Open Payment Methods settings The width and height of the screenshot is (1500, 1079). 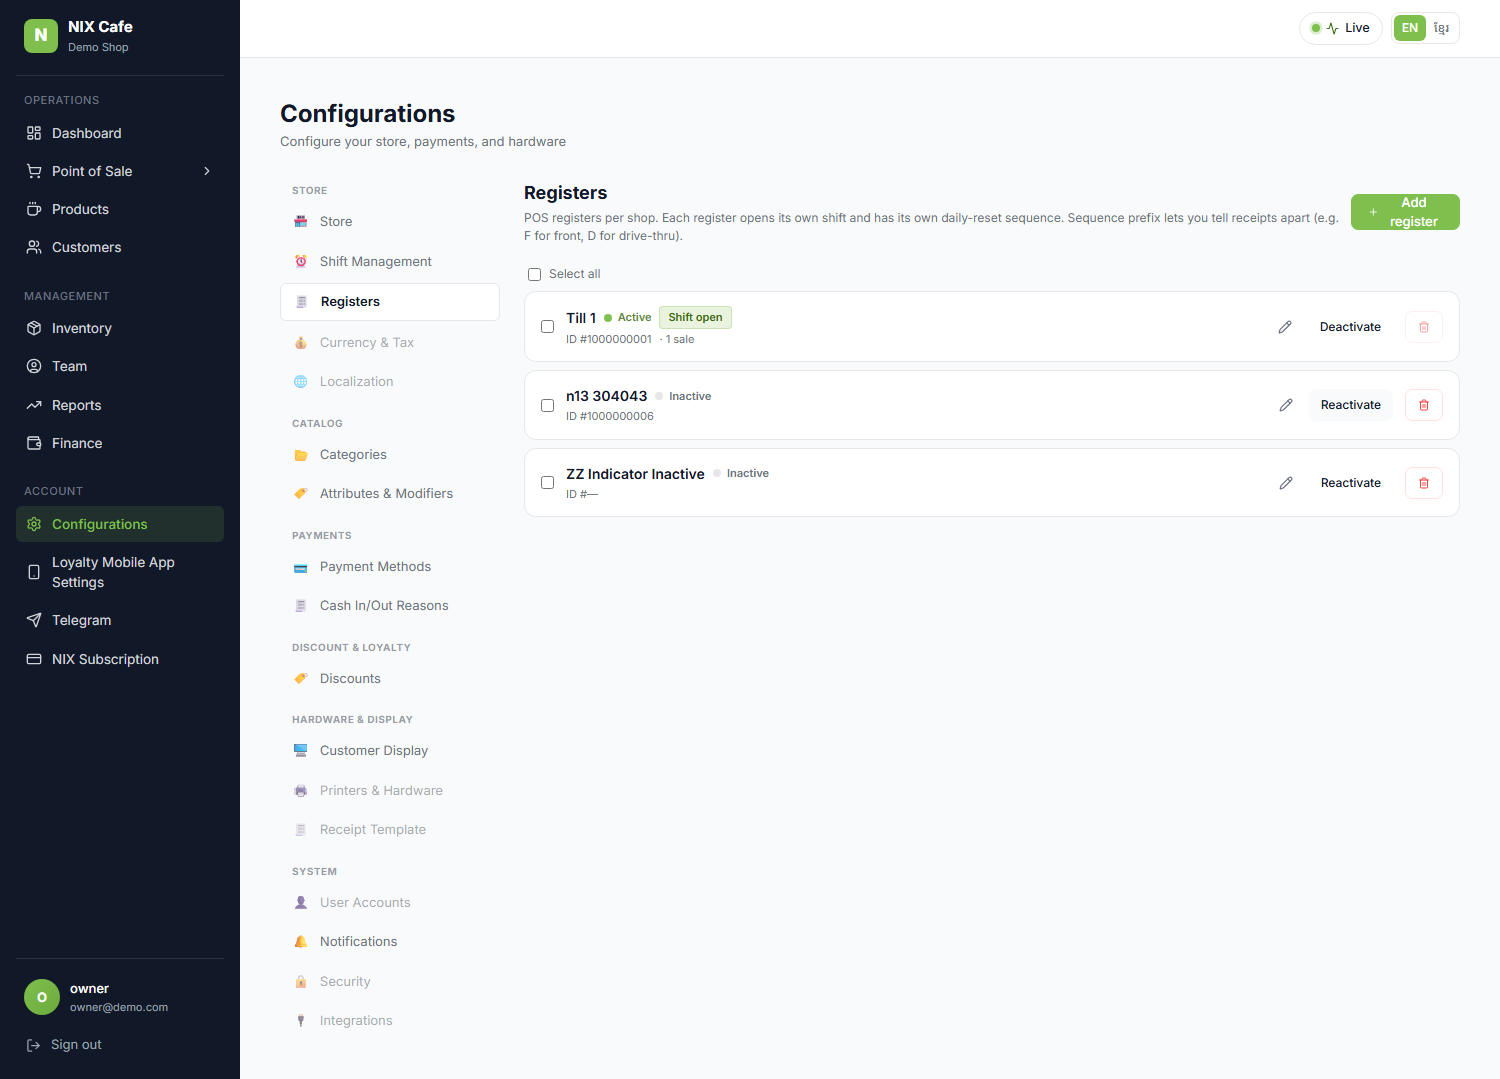[390, 567]
